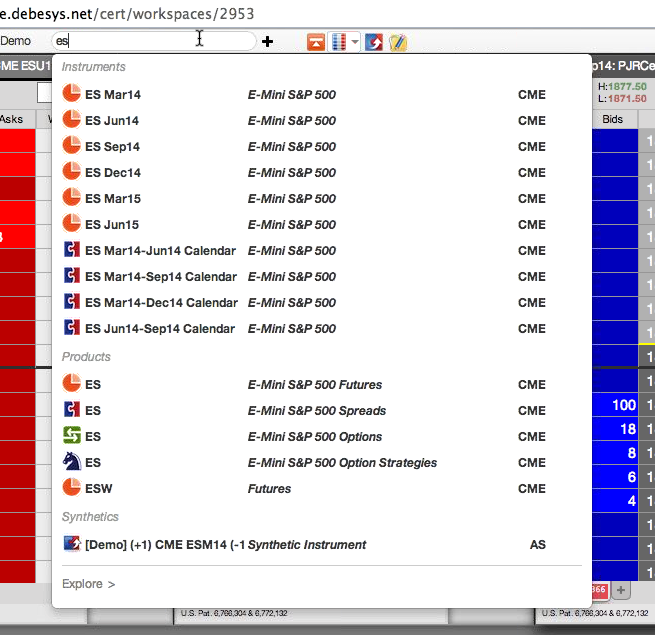Image resolution: width=655 pixels, height=635 pixels.
Task: Click futures icon for ES Dec14
Action: point(71,171)
